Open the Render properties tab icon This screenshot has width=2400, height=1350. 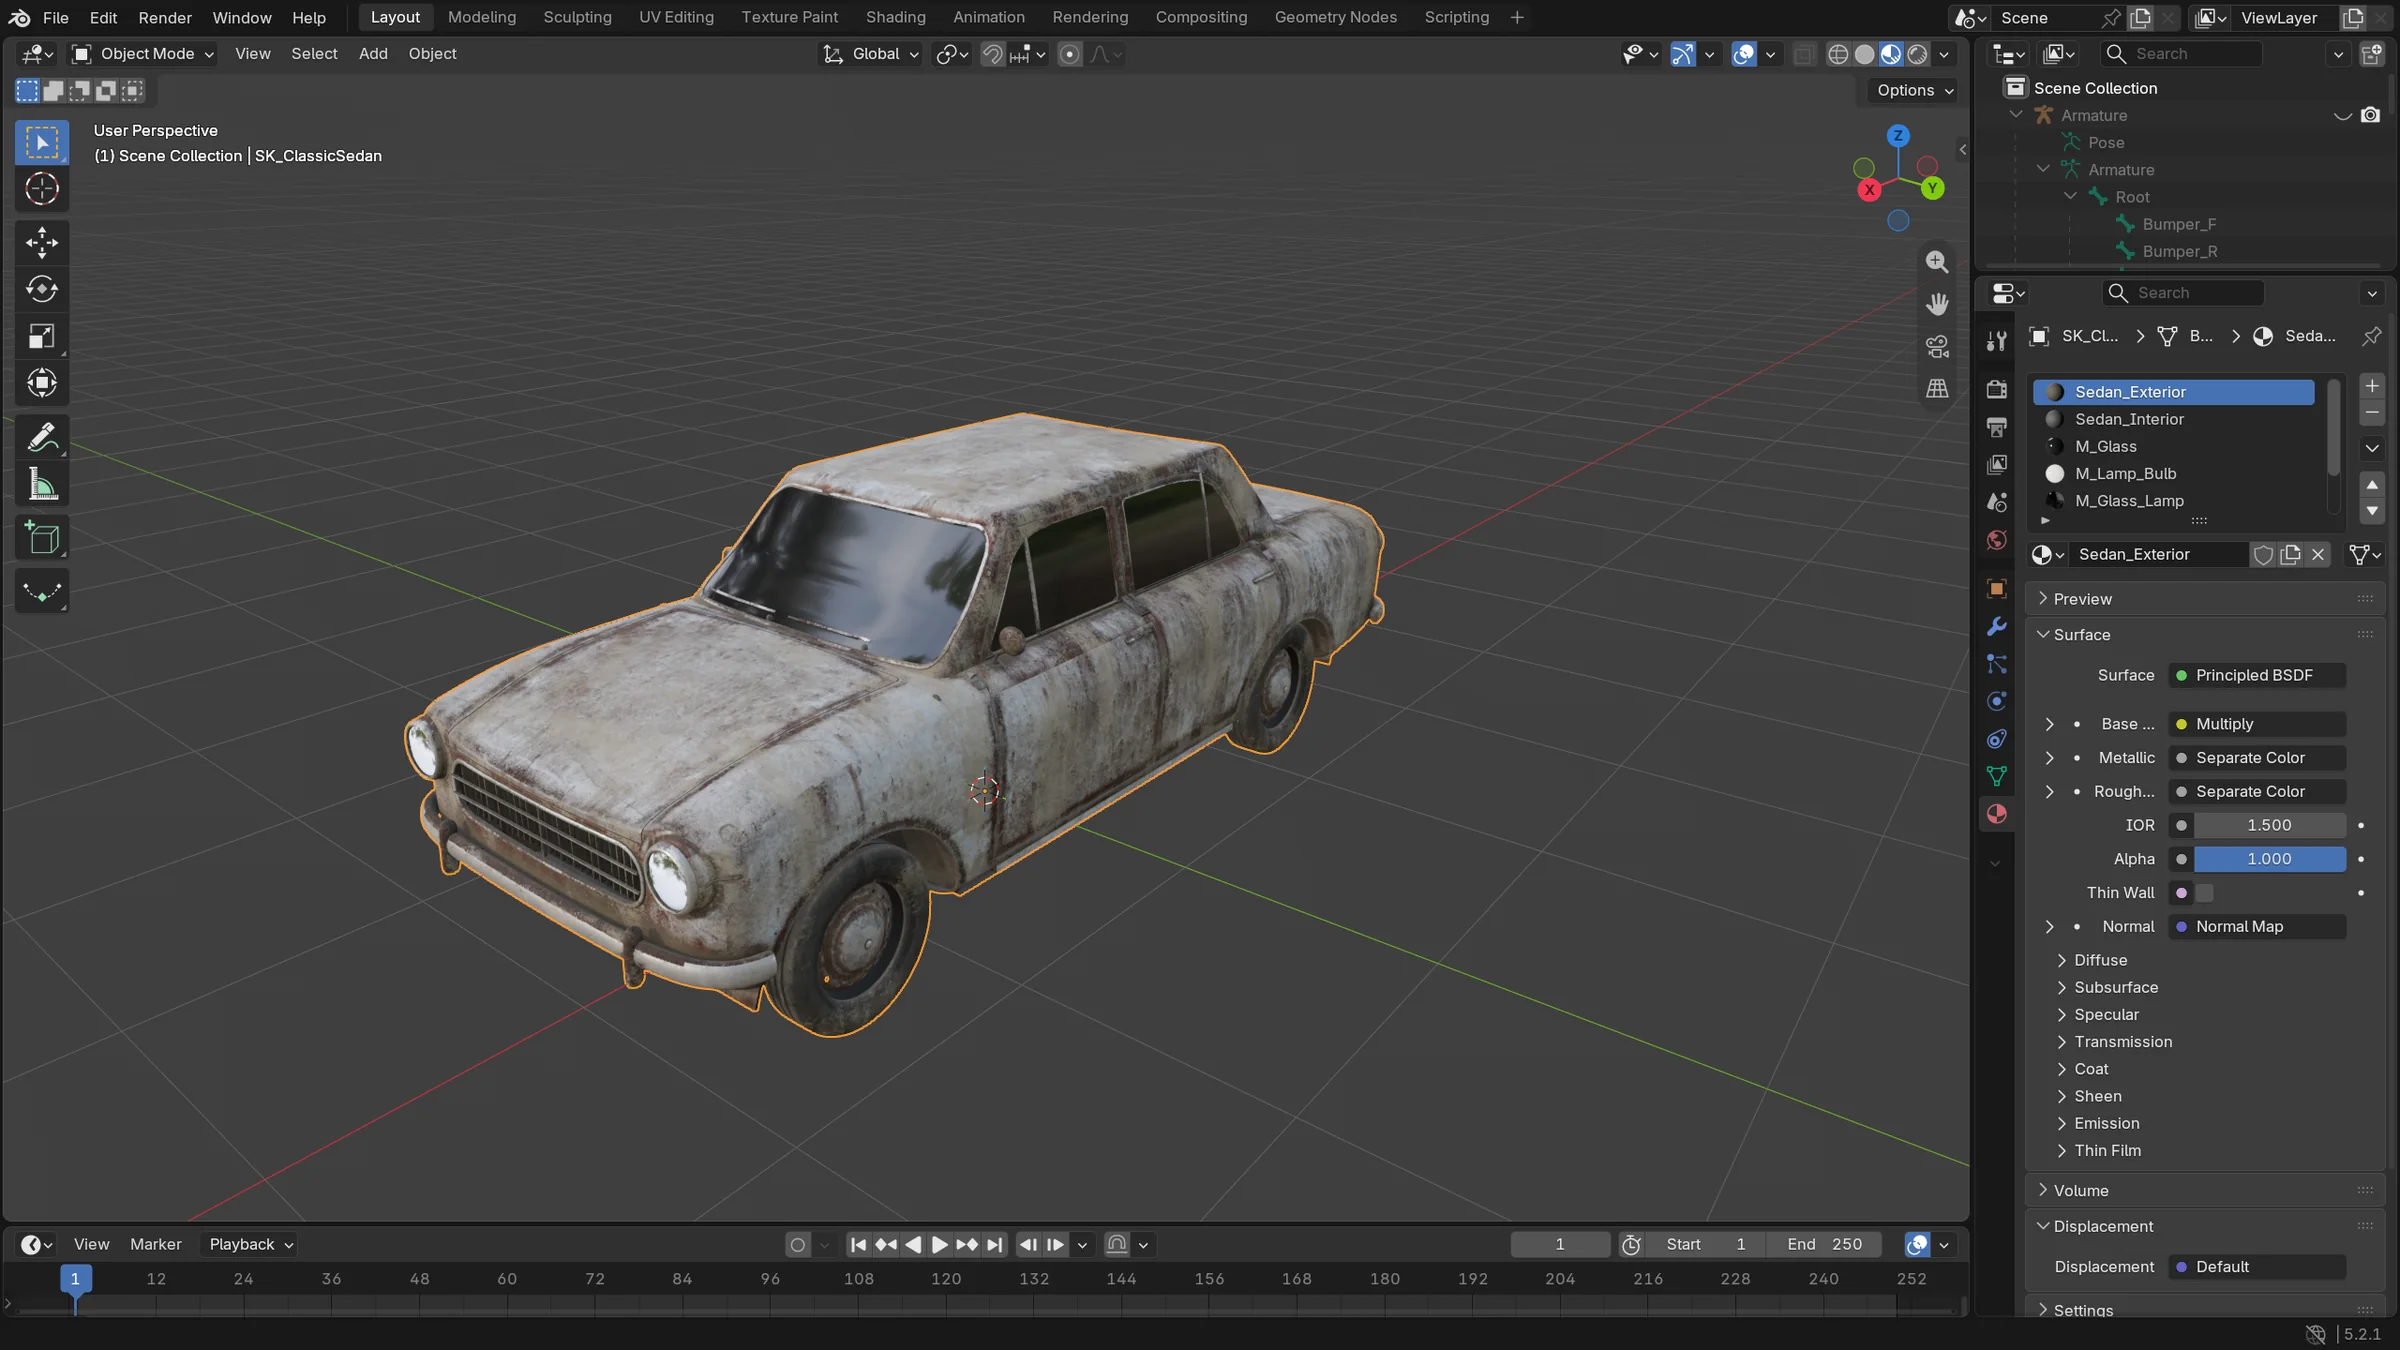[x=1996, y=390]
